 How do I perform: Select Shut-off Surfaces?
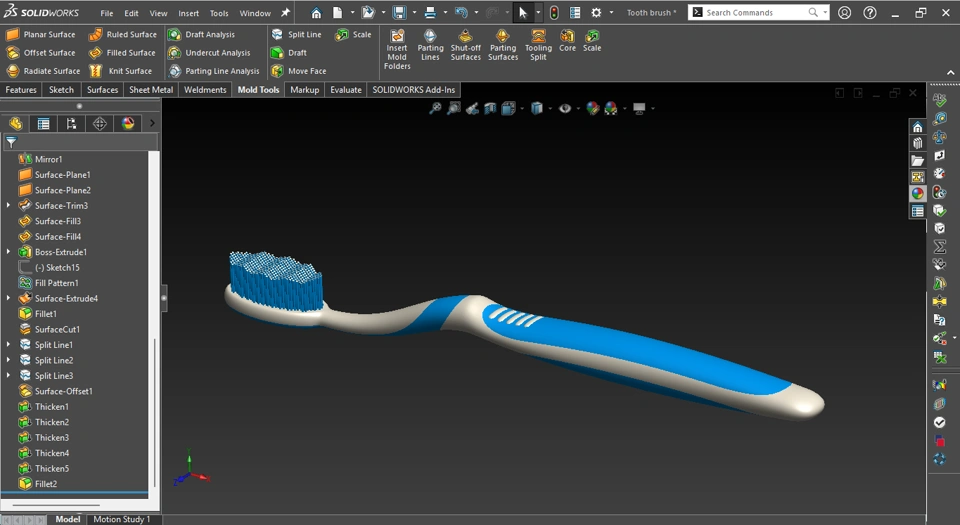click(x=465, y=45)
